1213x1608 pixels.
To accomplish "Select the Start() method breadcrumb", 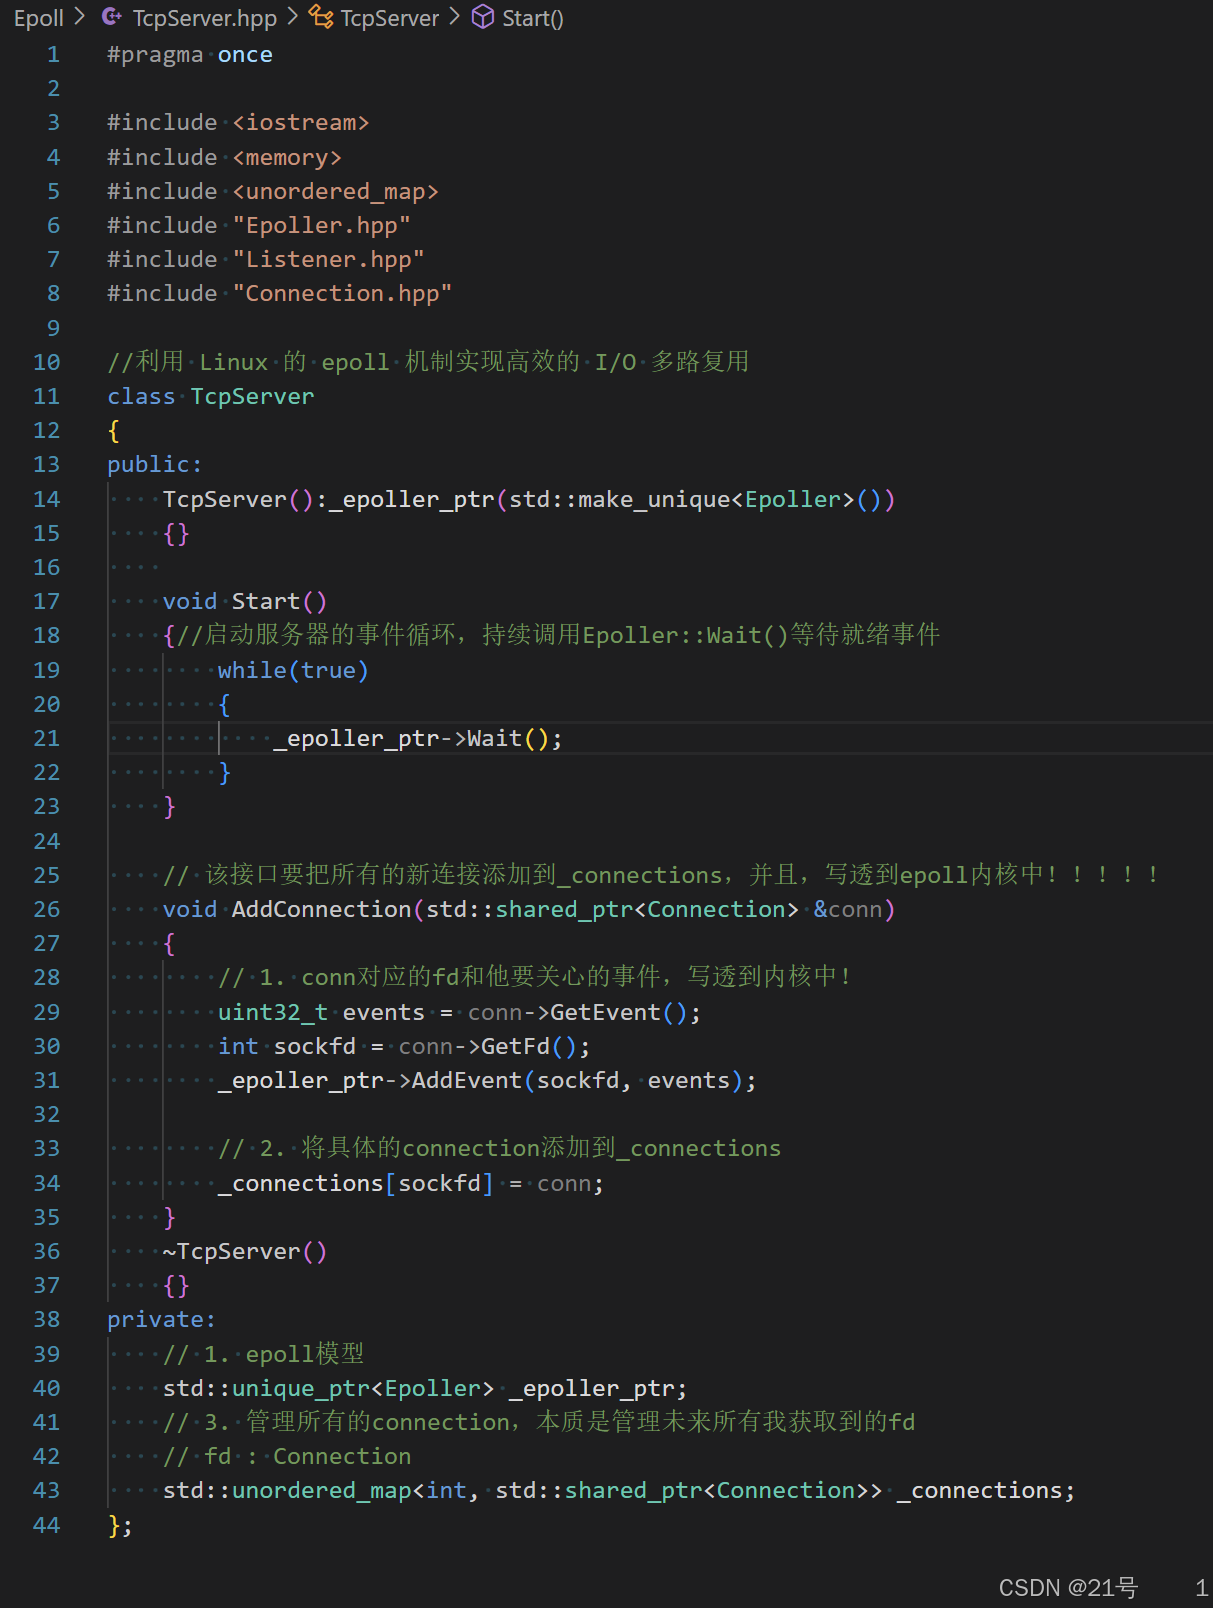I will [x=533, y=18].
